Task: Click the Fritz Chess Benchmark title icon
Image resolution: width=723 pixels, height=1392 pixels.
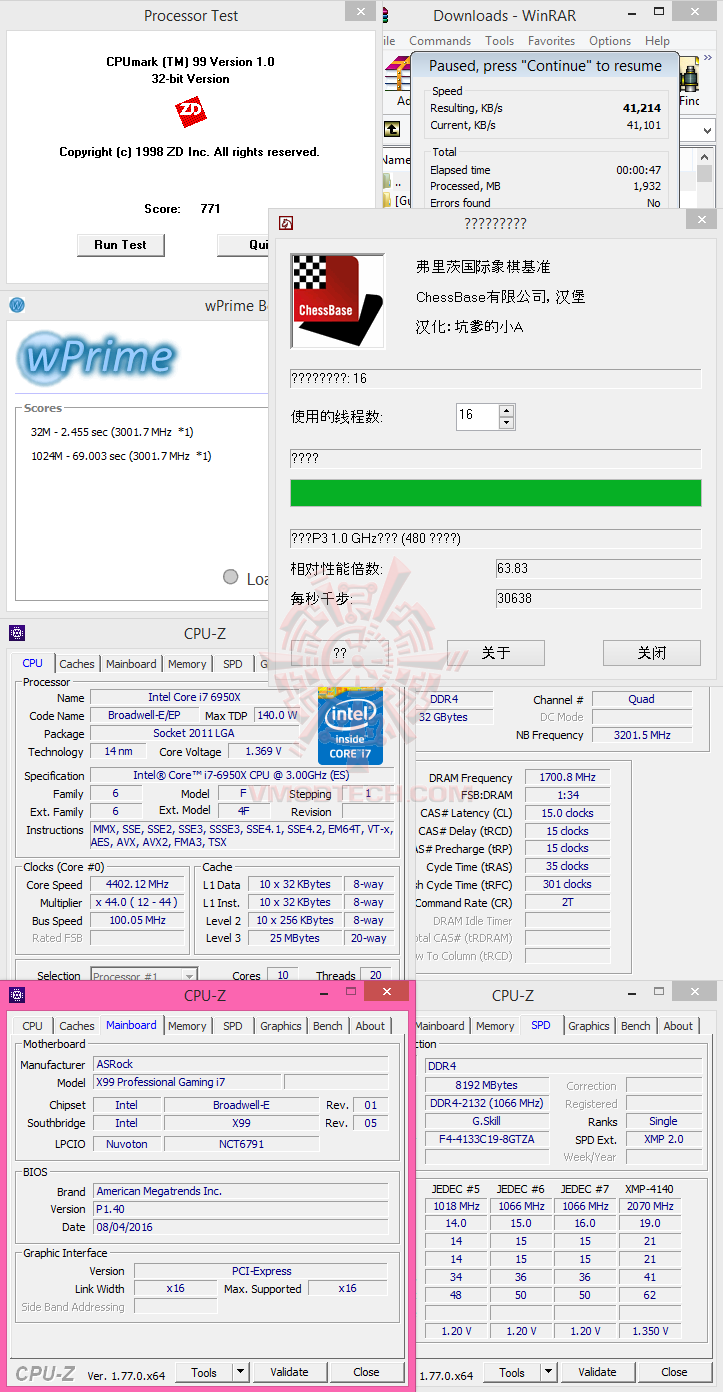Action: [x=286, y=224]
